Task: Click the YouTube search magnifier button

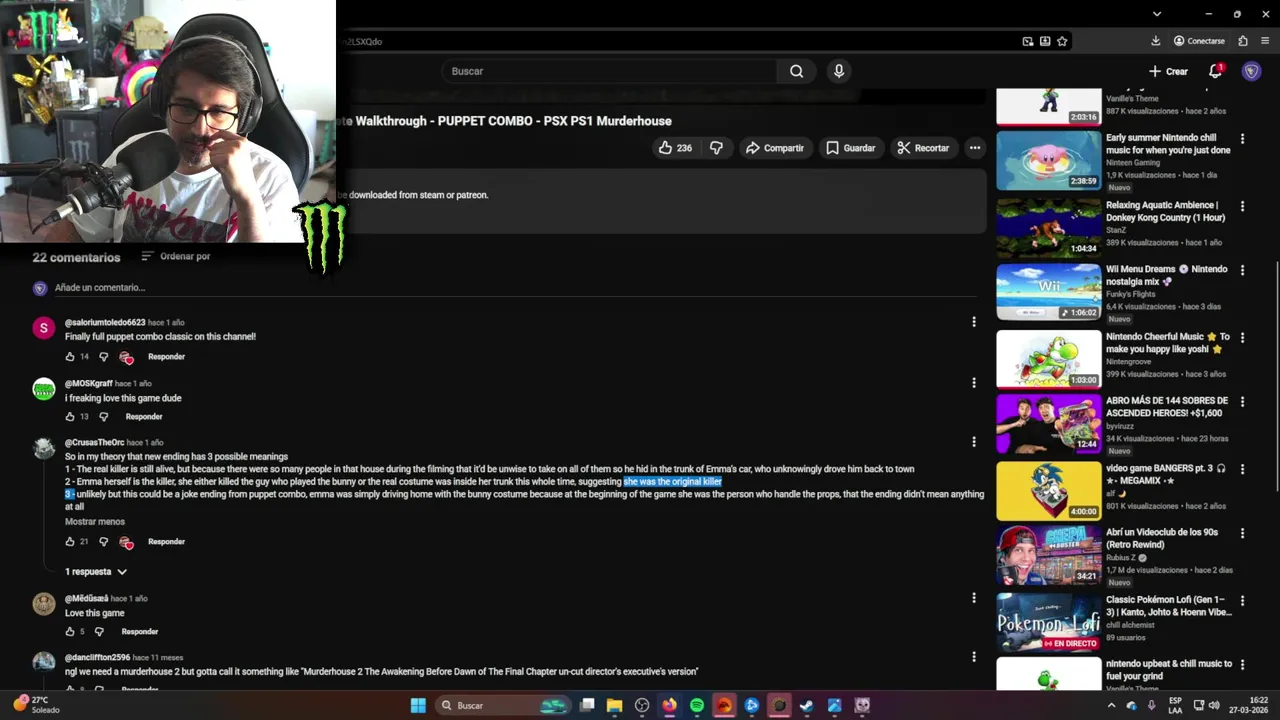Action: point(796,71)
